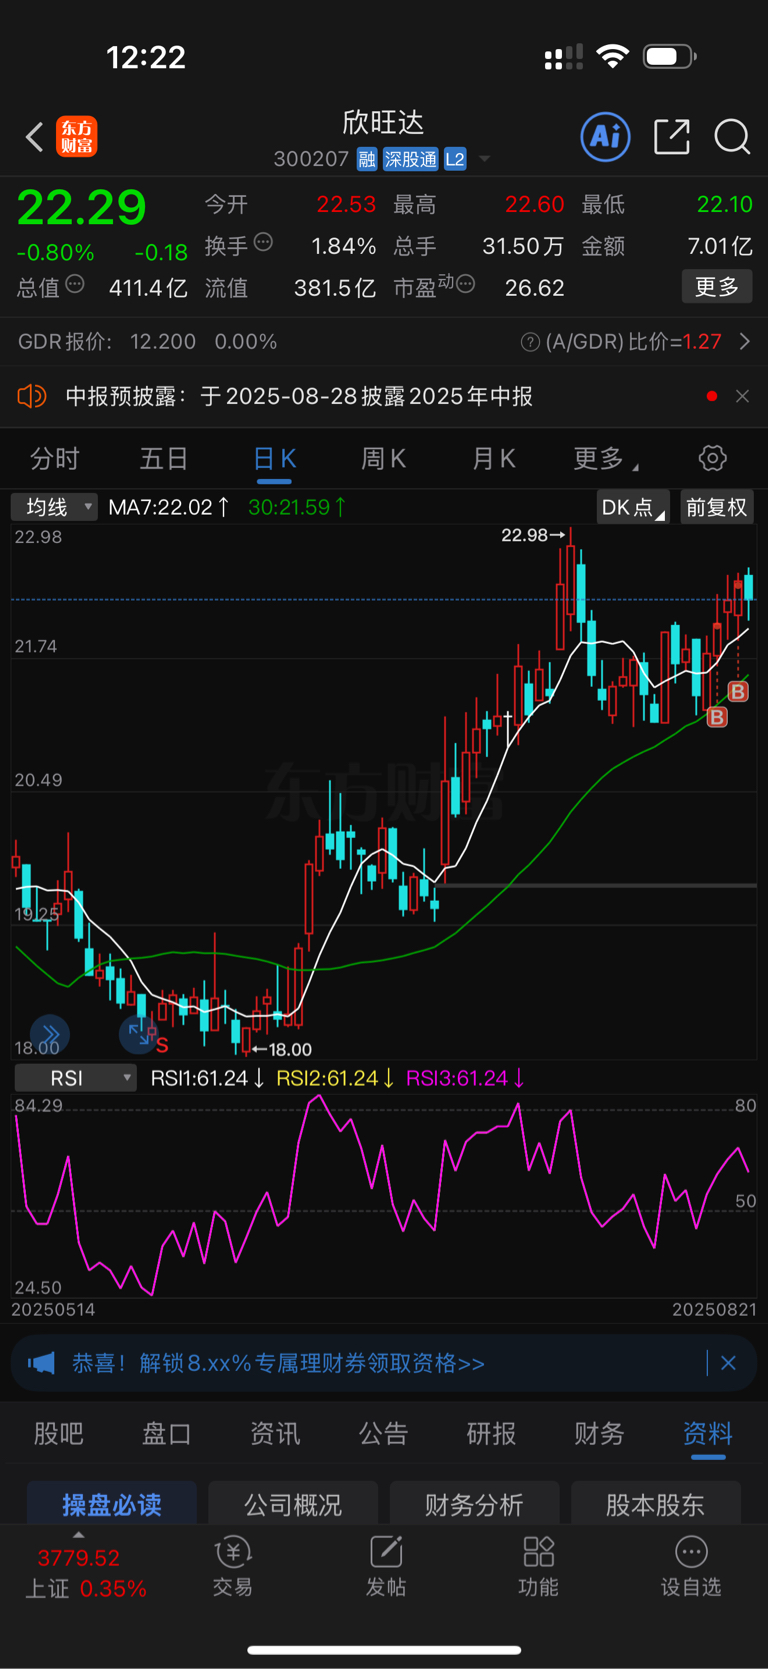Image resolution: width=768 pixels, height=1669 pixels.
Task: Open the 公告 tab
Action: pyautogui.click(x=383, y=1434)
